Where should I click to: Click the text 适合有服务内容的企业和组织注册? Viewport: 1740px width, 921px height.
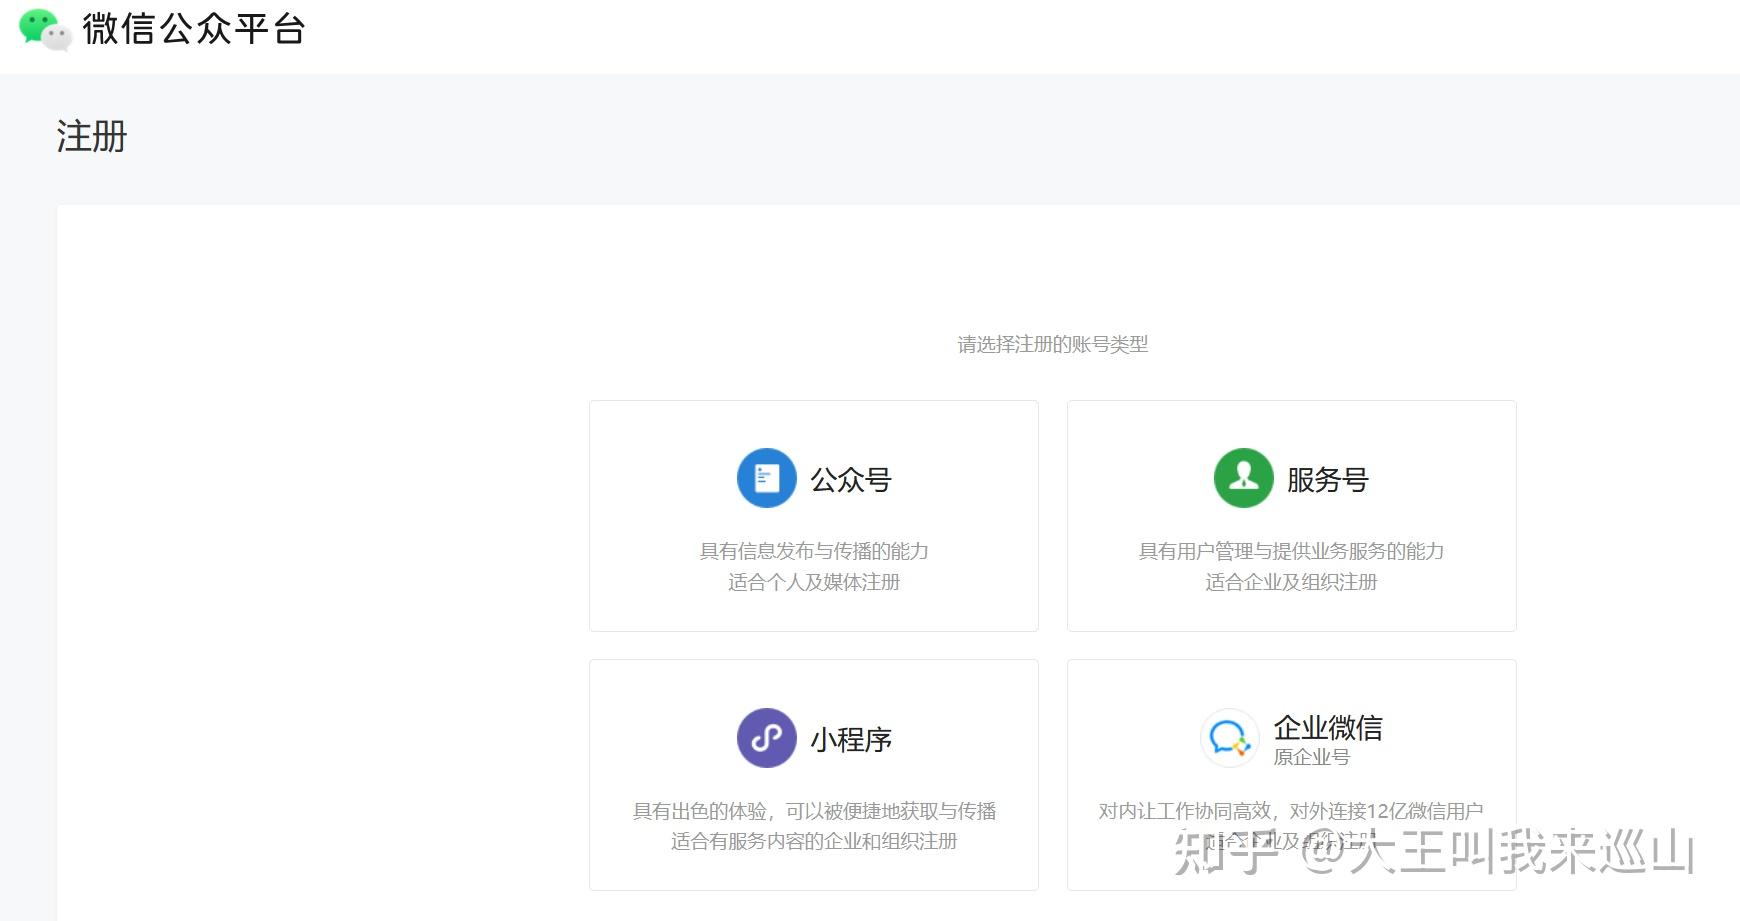point(814,841)
